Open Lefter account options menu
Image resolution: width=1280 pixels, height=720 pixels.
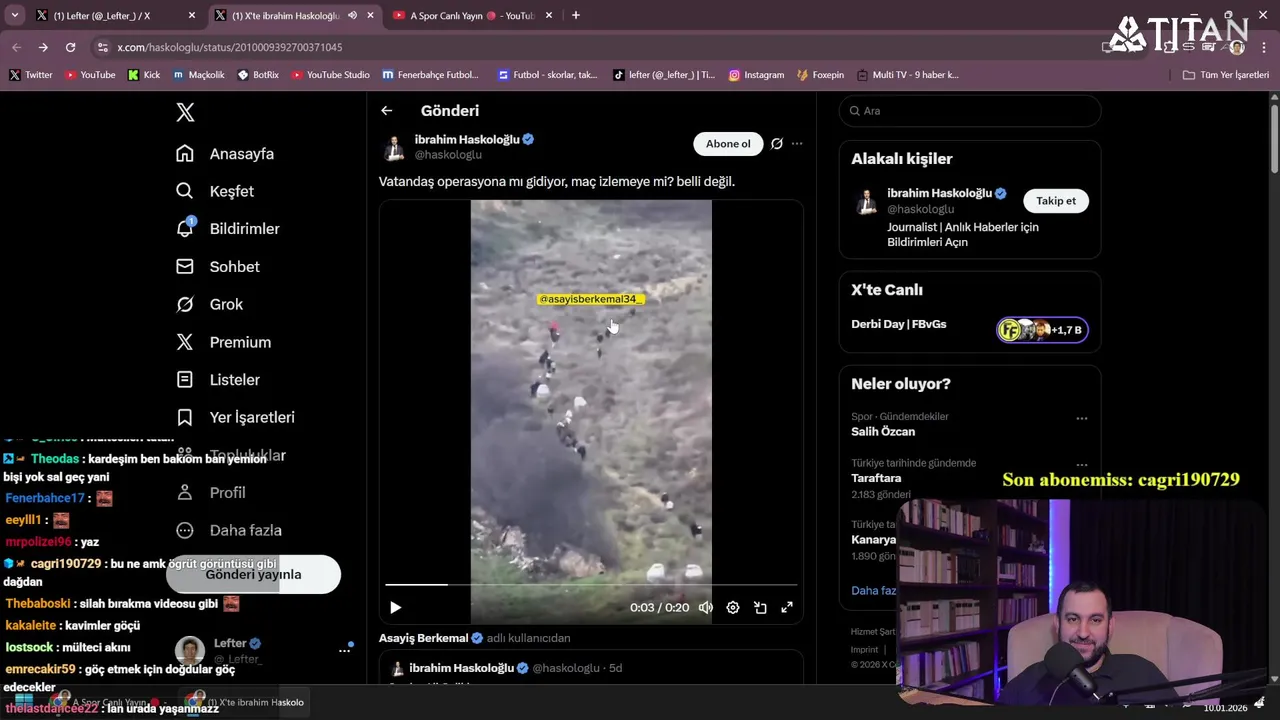click(x=344, y=650)
